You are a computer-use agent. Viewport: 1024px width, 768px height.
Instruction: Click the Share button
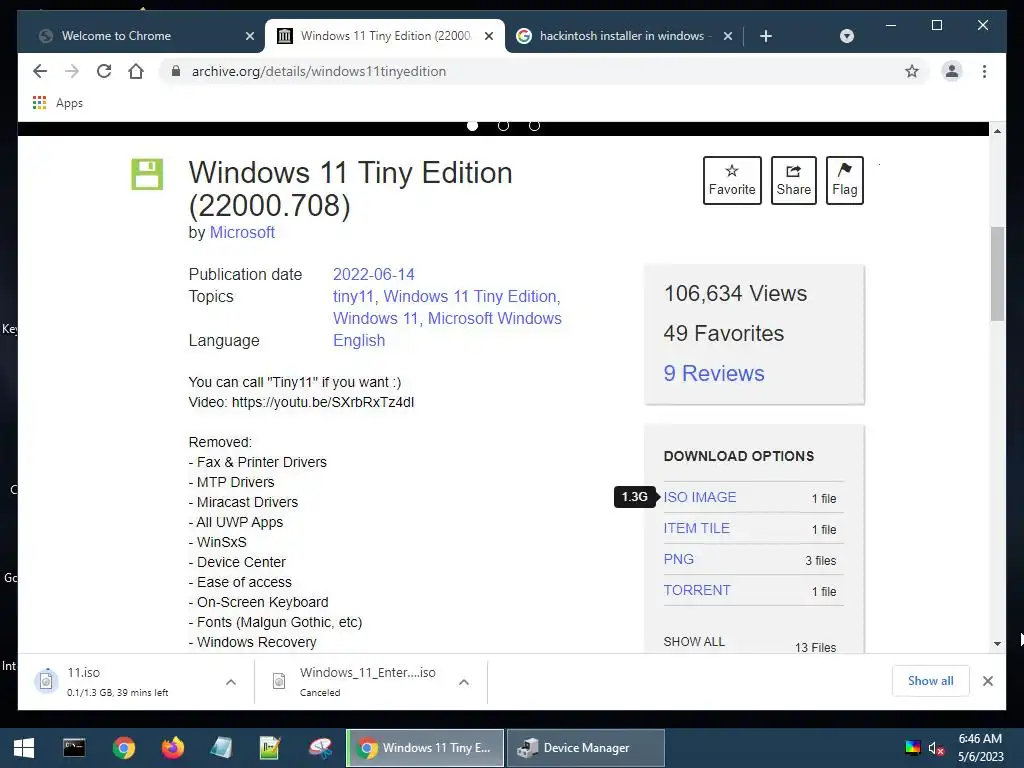[793, 180]
